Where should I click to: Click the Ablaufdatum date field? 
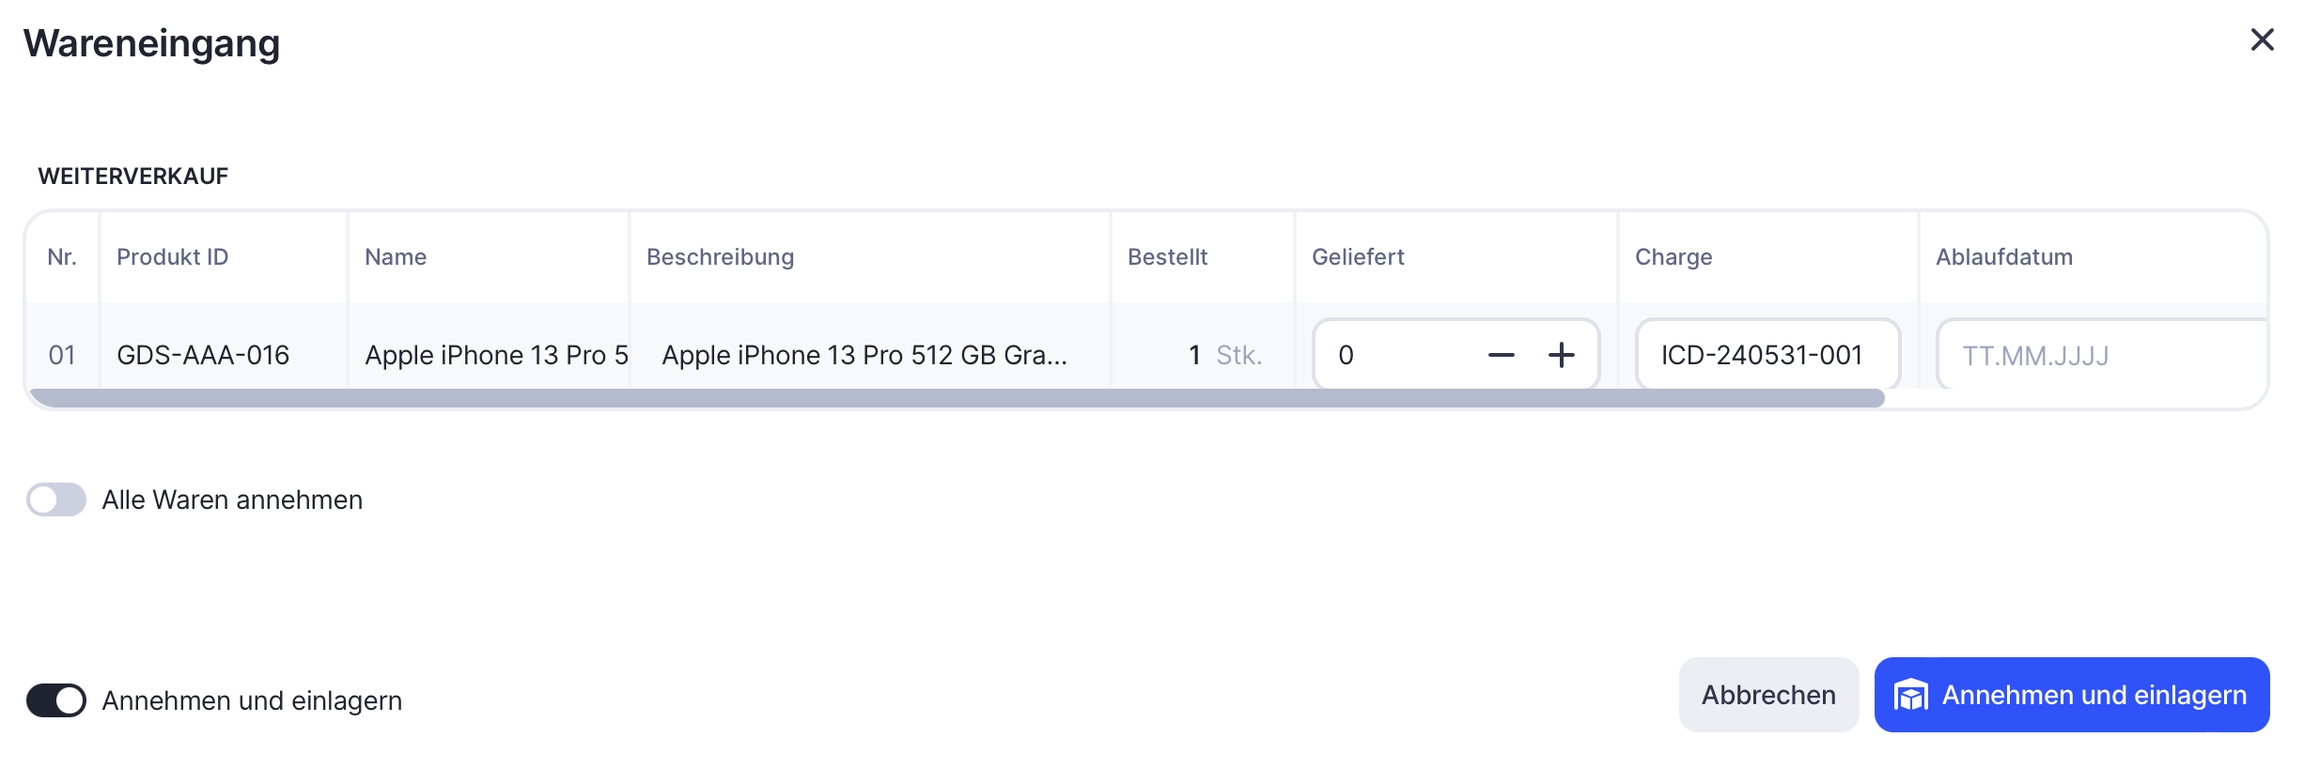(x=2098, y=356)
